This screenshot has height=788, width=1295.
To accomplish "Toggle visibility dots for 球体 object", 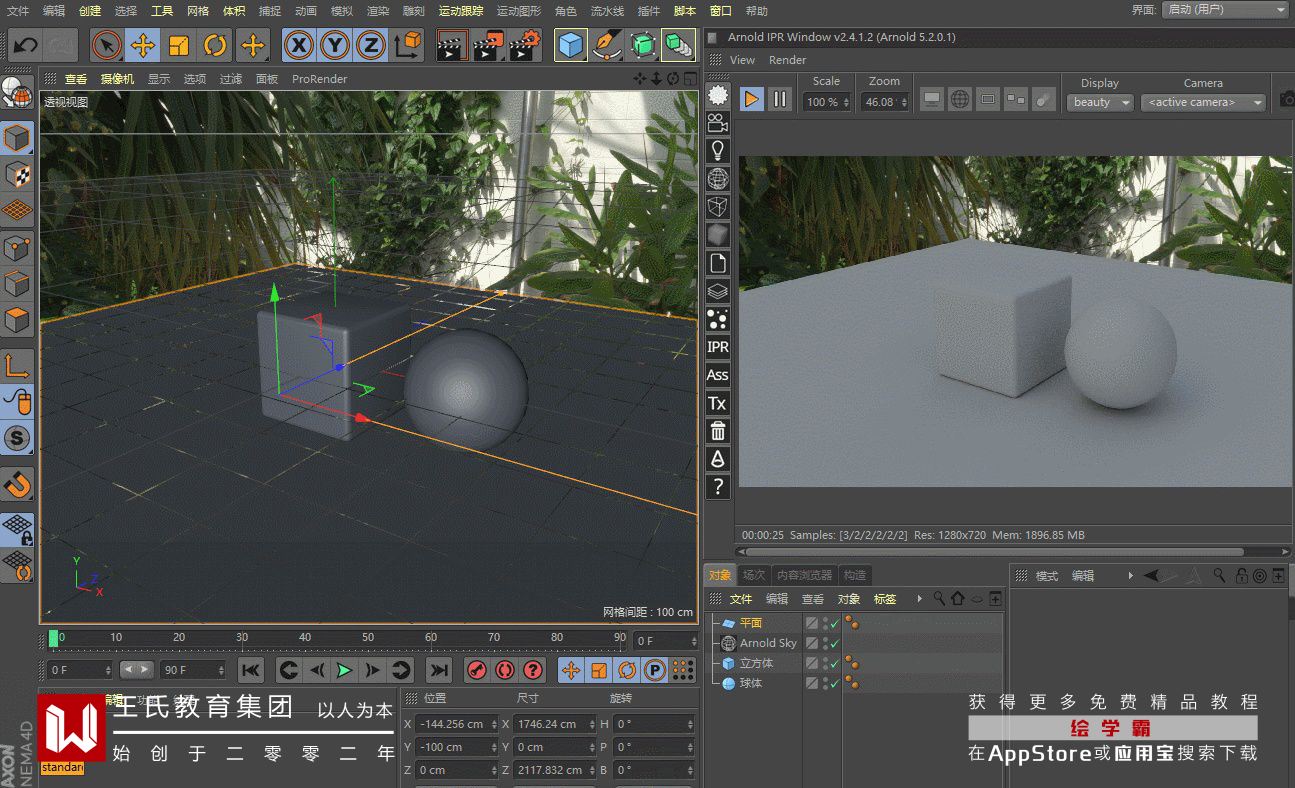I will [825, 683].
